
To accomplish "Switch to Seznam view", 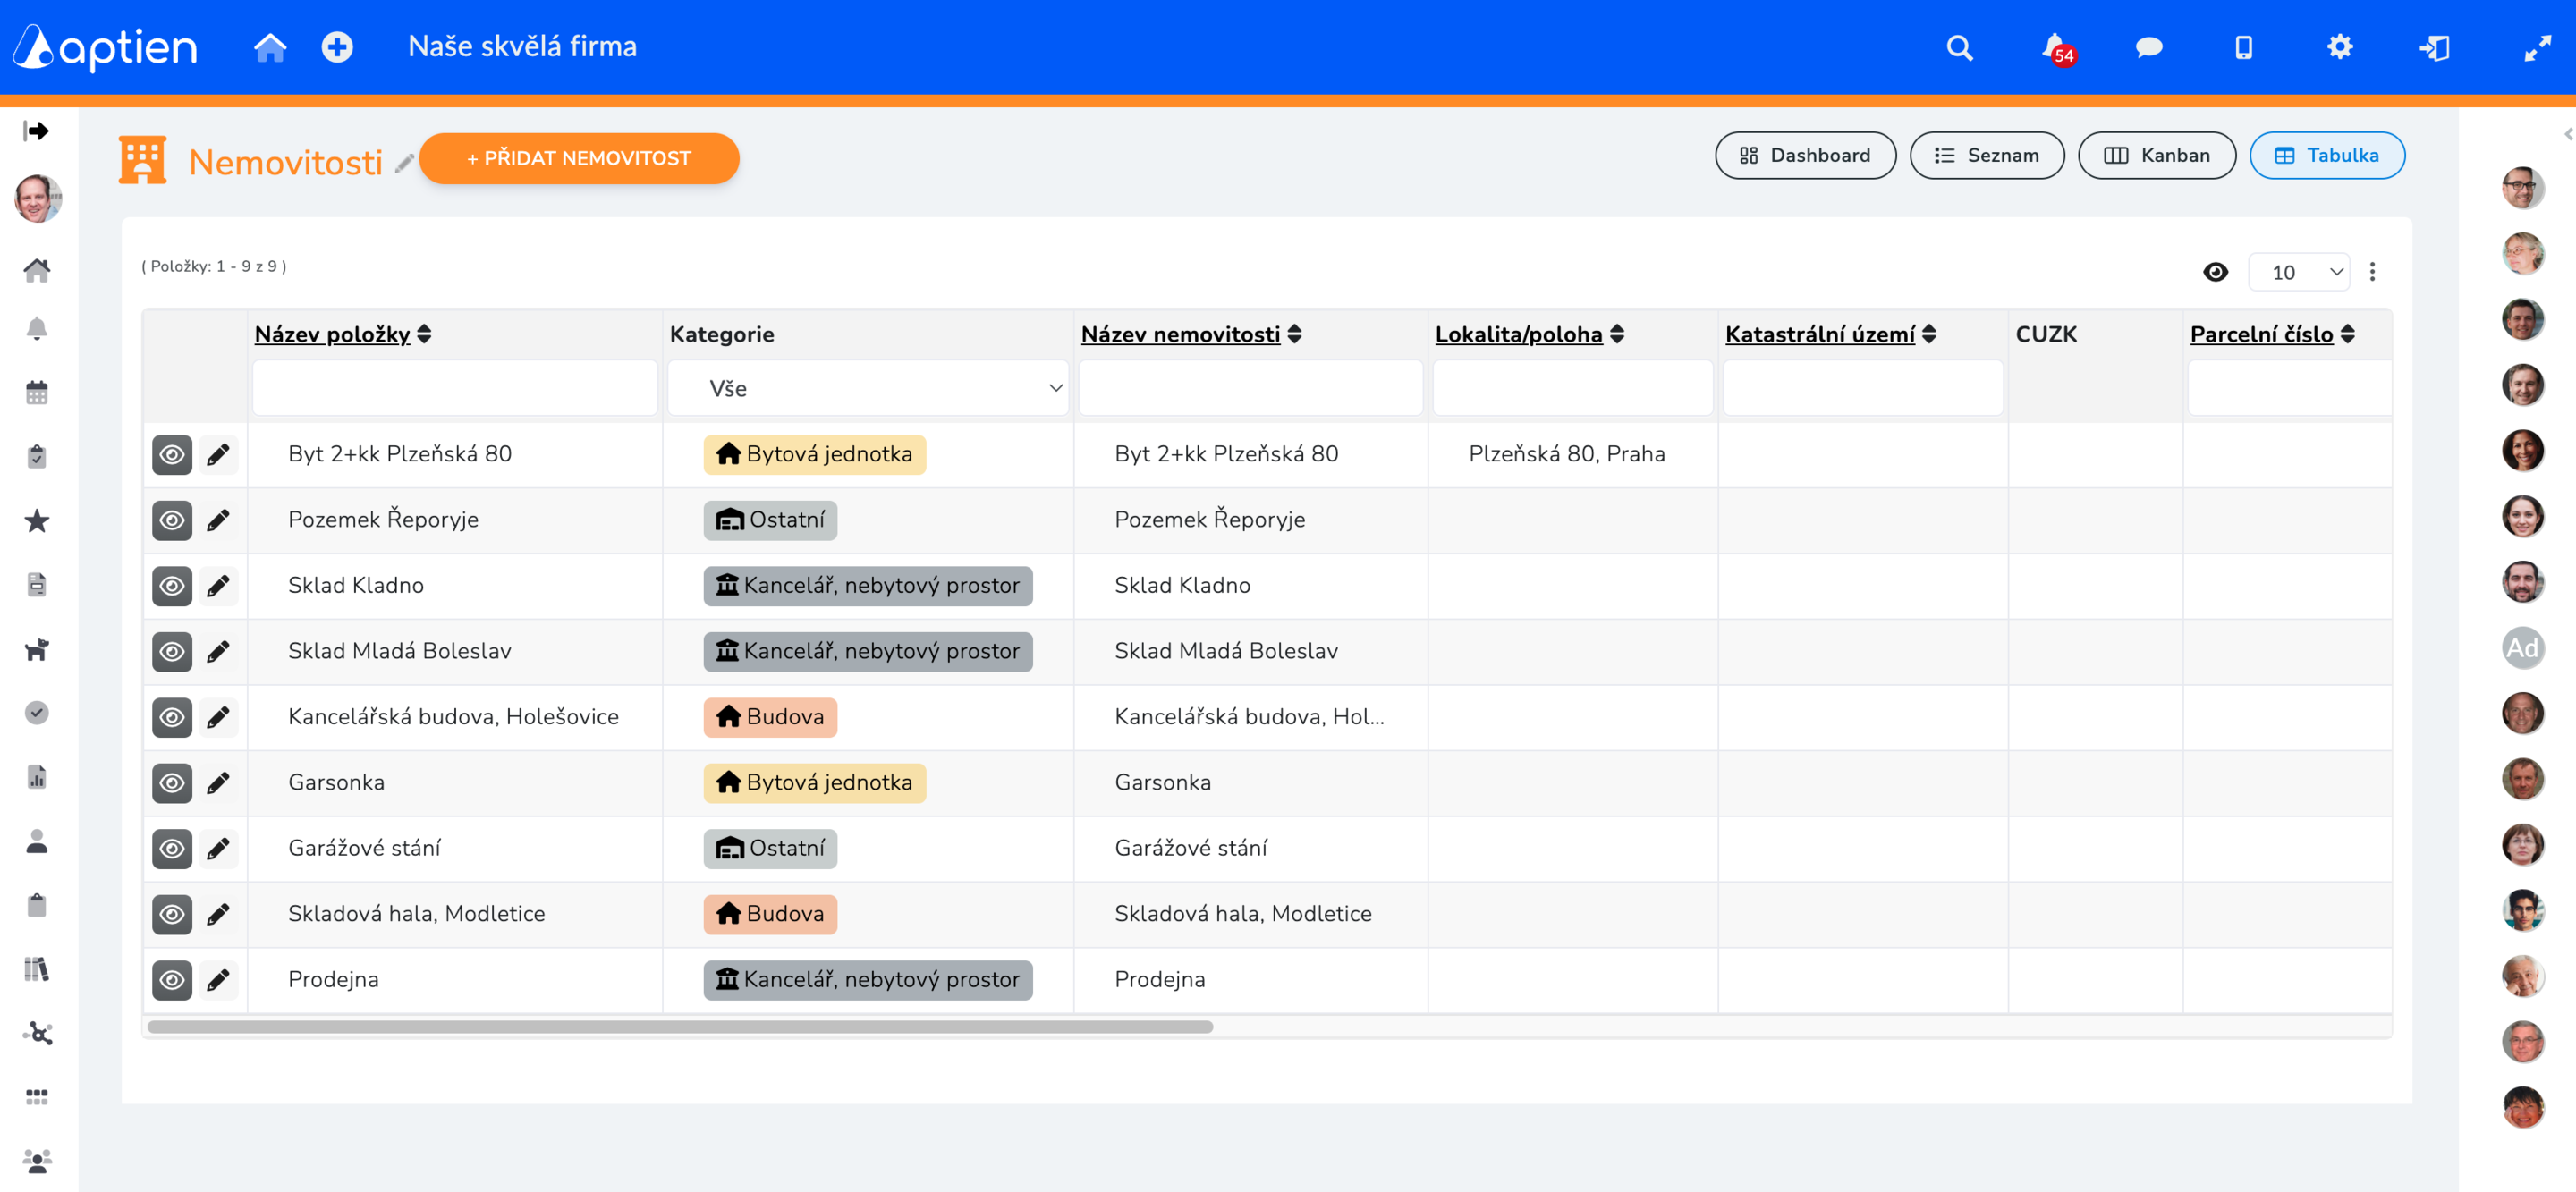I will (1986, 155).
